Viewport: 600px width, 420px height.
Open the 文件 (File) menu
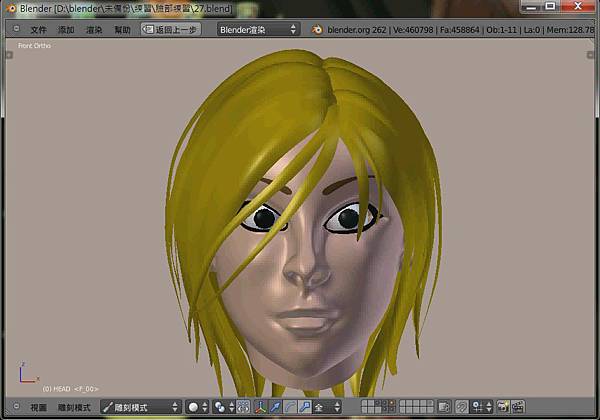(38, 30)
